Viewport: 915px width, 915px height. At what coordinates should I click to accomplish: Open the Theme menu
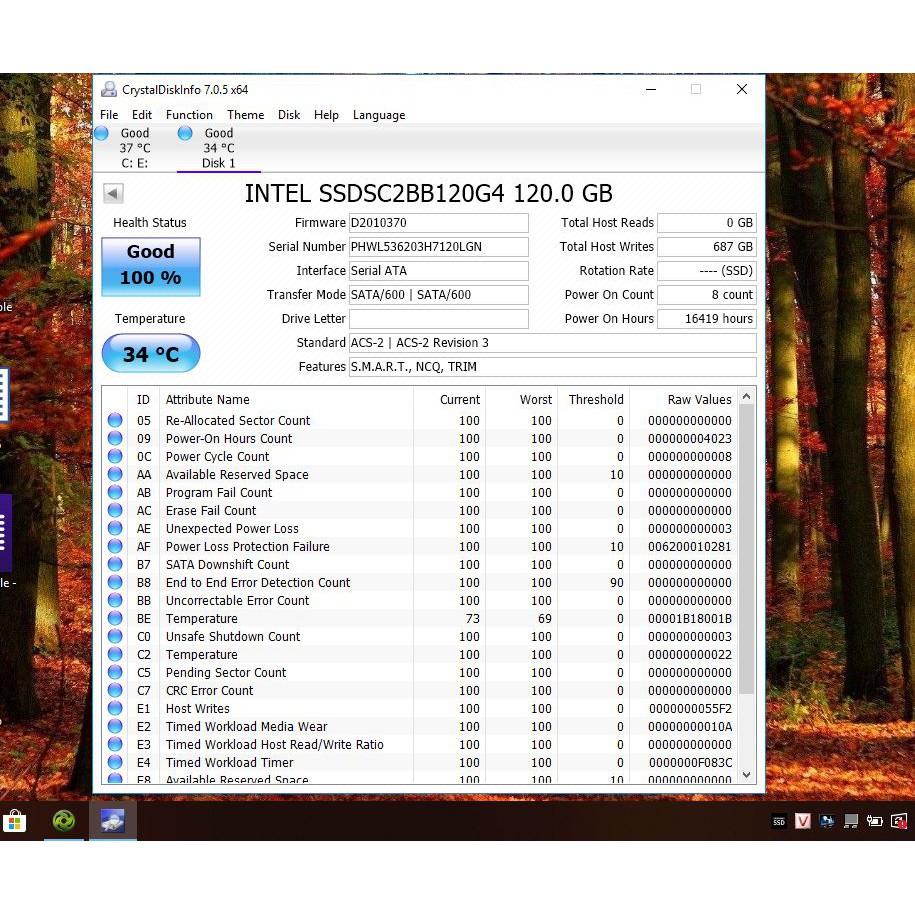245,115
